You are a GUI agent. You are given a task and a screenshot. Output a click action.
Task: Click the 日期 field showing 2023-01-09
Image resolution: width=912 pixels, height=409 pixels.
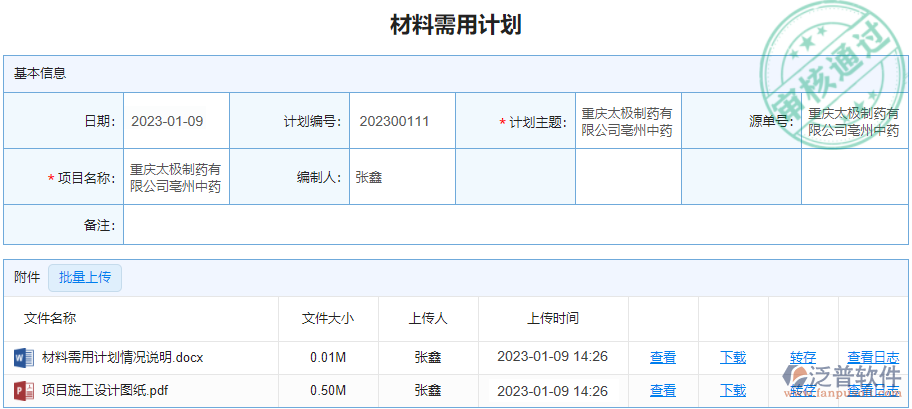click(x=176, y=121)
